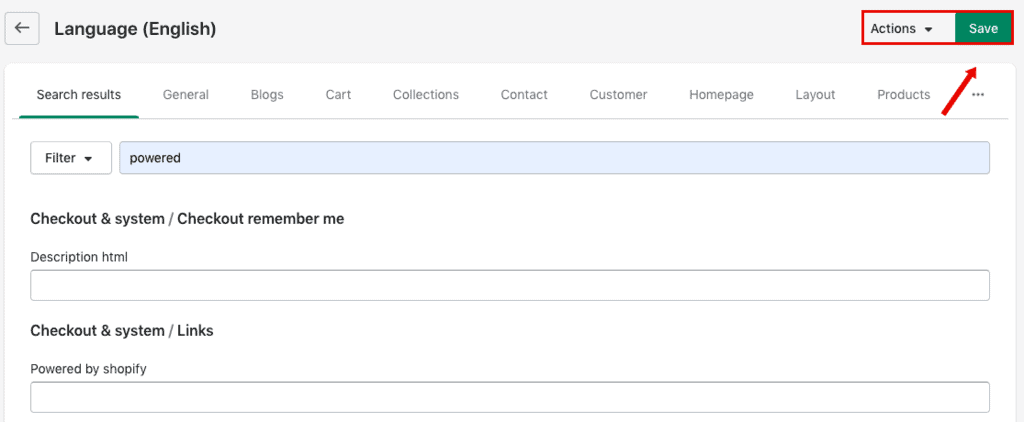1024x422 pixels.
Task: Click the Language (English) page title
Action: [x=135, y=29]
